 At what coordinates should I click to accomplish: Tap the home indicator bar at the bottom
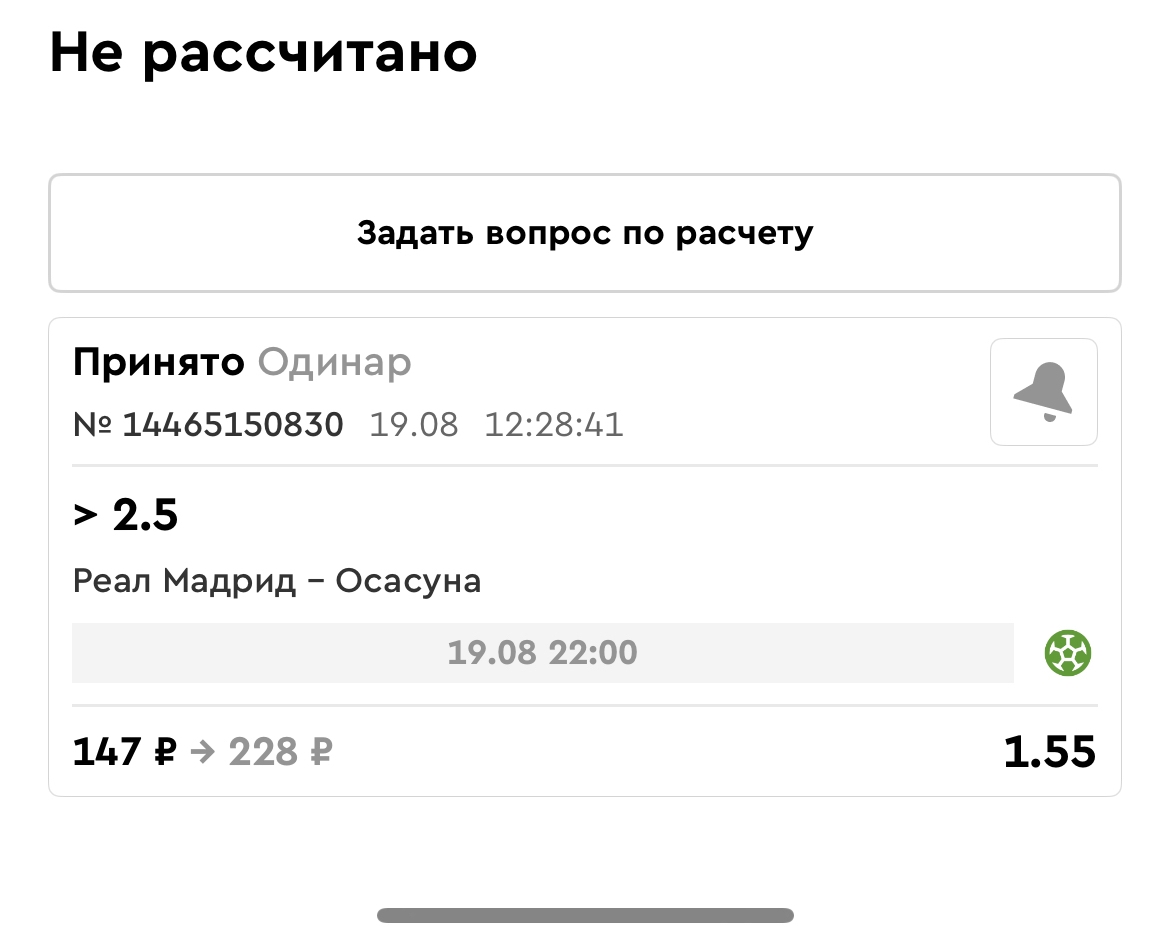tap(585, 915)
